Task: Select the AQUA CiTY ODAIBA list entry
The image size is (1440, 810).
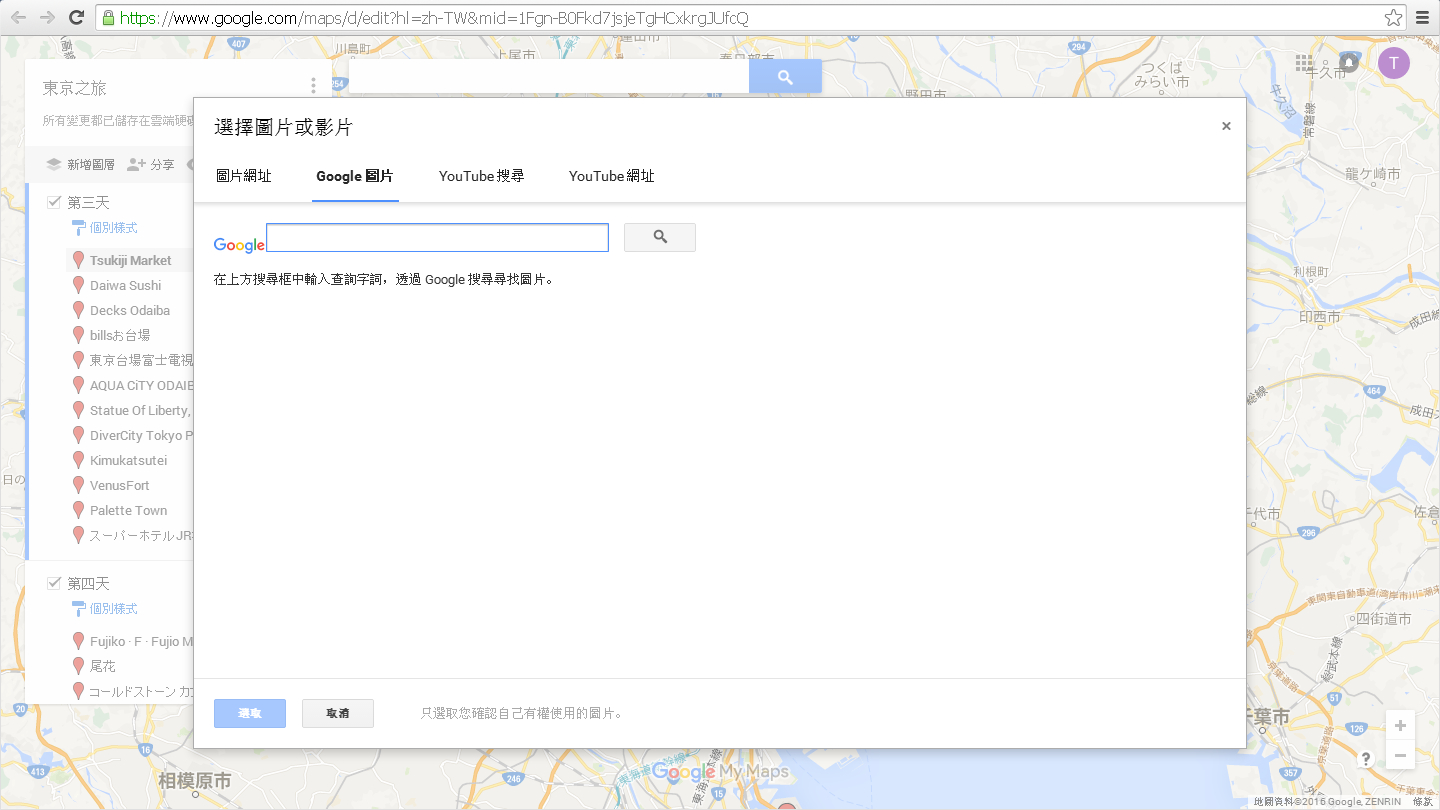Action: click(x=141, y=385)
